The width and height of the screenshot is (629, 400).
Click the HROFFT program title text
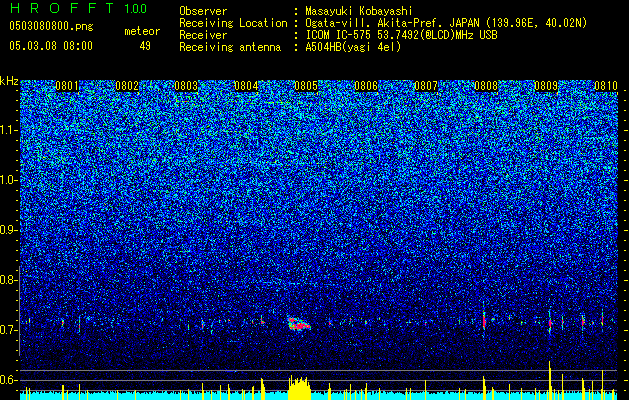(62, 8)
